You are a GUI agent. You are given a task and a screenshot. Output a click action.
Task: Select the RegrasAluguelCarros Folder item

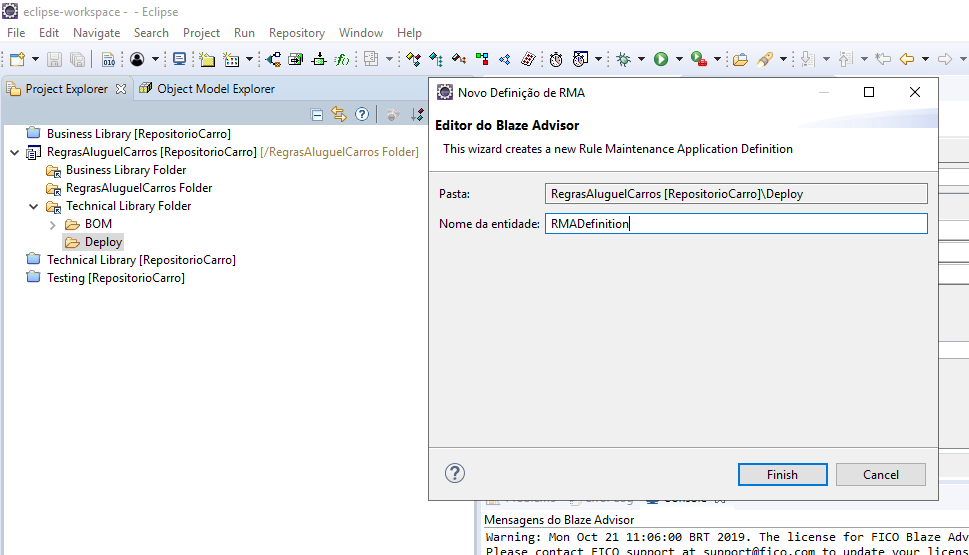click(x=130, y=188)
